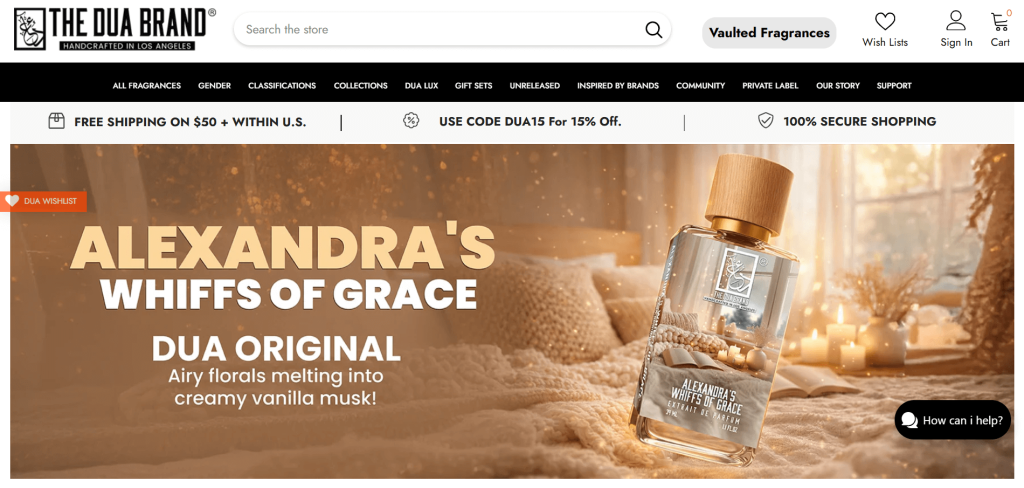This screenshot has height=488, width=1024.
Task: Click the Alexandra's Whiffs of Grace bottle
Action: pos(713,310)
